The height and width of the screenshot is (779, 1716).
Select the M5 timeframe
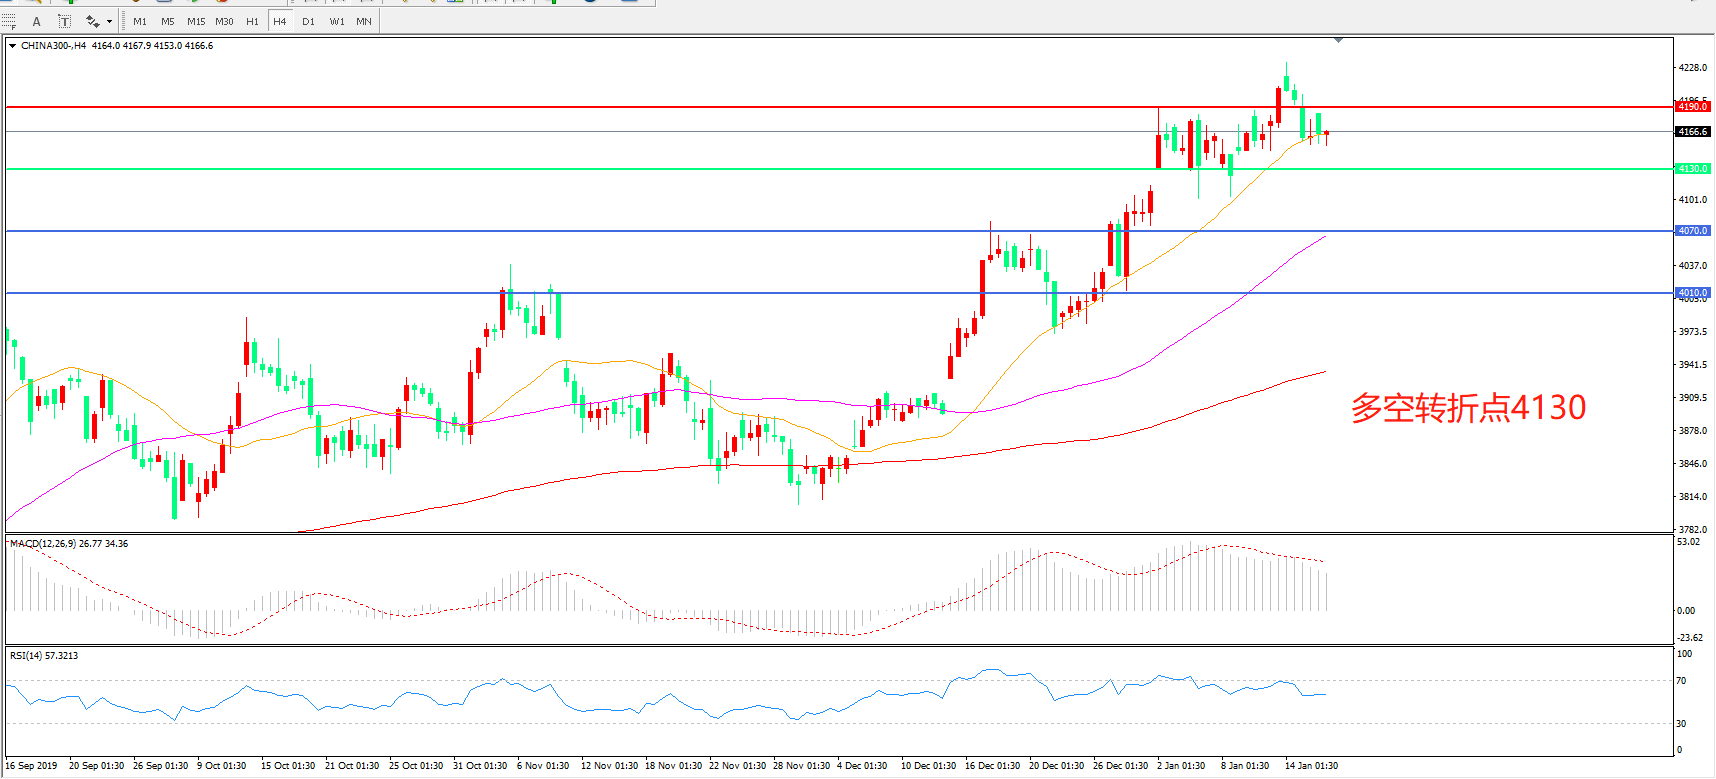[x=167, y=21]
